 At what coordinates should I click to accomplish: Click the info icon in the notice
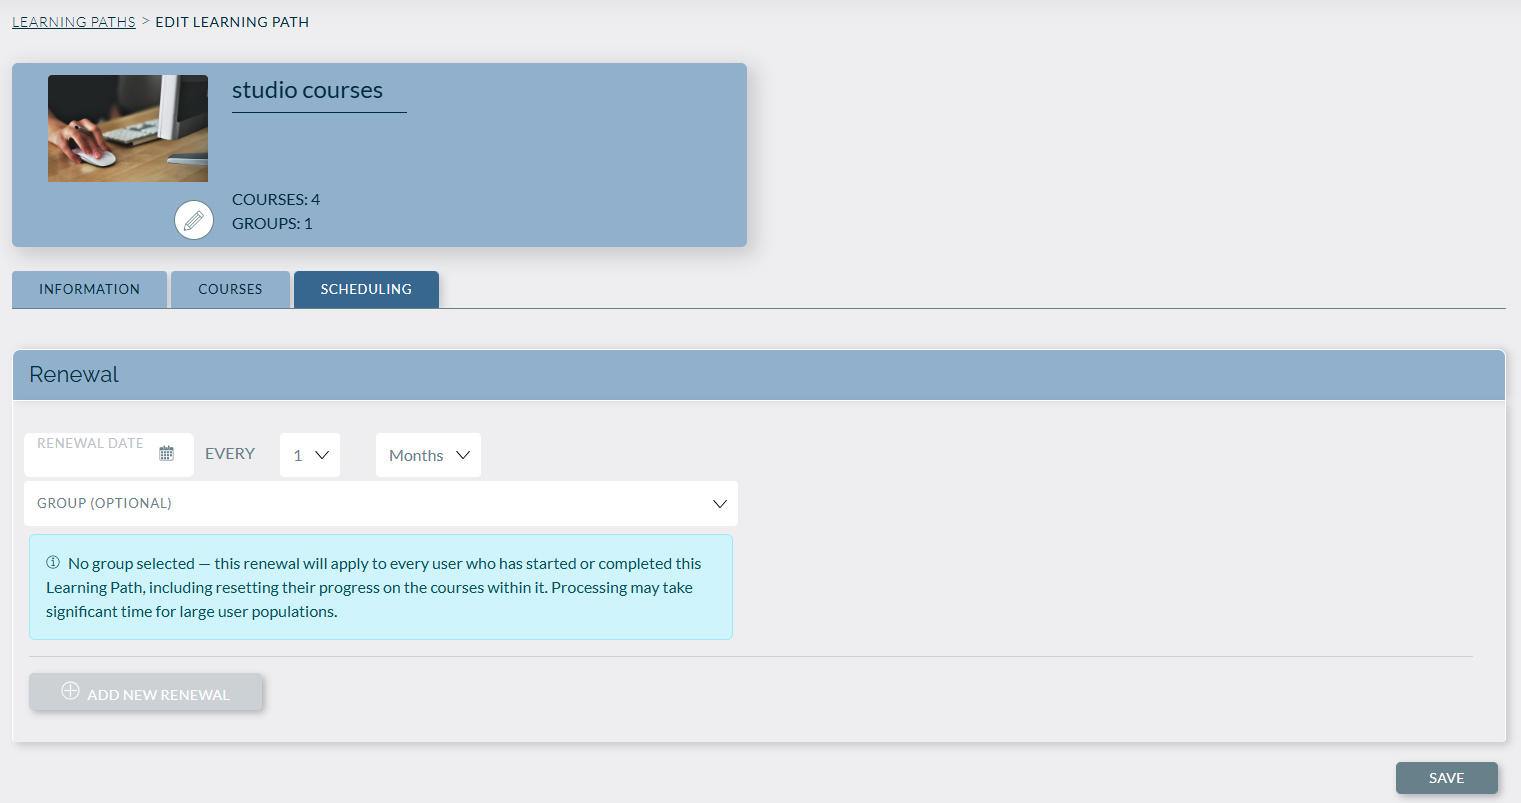(x=53, y=563)
